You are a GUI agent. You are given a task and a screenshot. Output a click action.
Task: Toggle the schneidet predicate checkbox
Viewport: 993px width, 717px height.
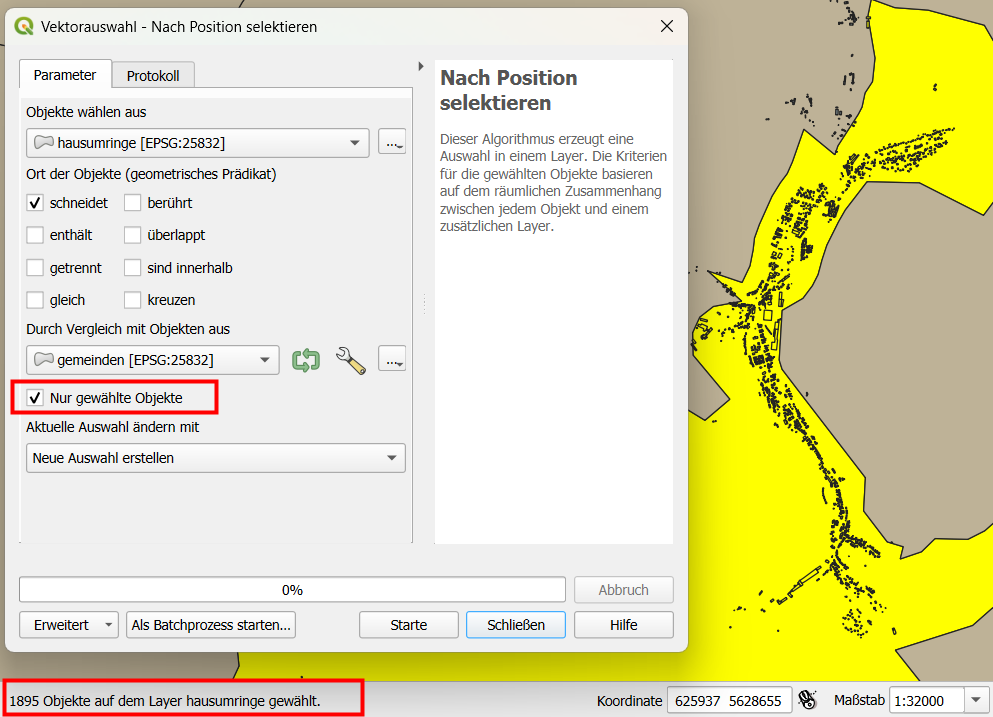(x=35, y=203)
